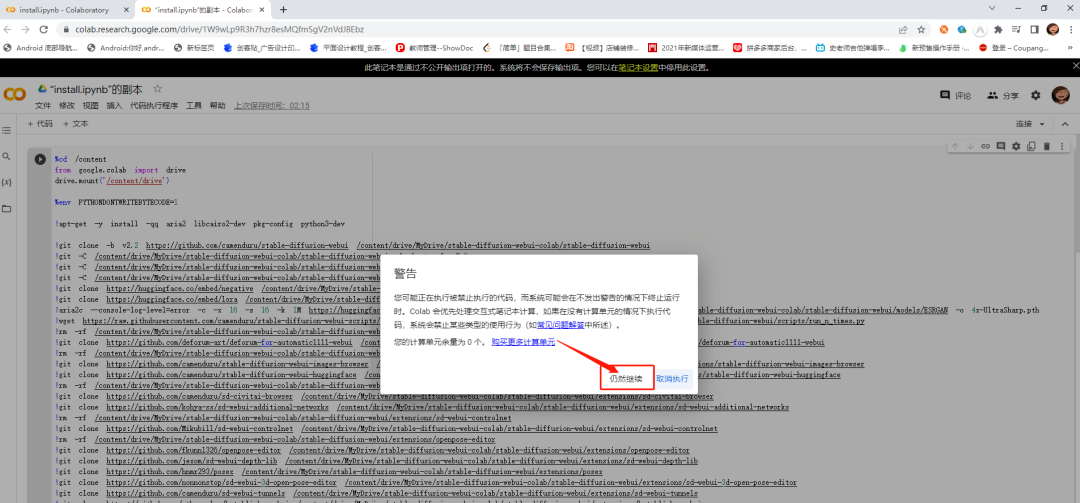Image resolution: width=1080 pixels, height=503 pixels.
Task: Open the 登录 – Coupang bookmark
Action: click(x=1013, y=48)
